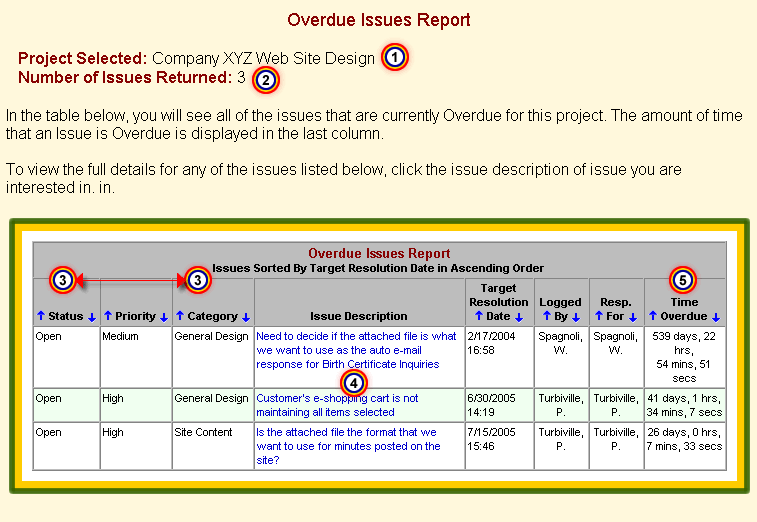This screenshot has height=522, width=757.
Task: Click the sort order subtitle in table header
Action: (x=378, y=268)
